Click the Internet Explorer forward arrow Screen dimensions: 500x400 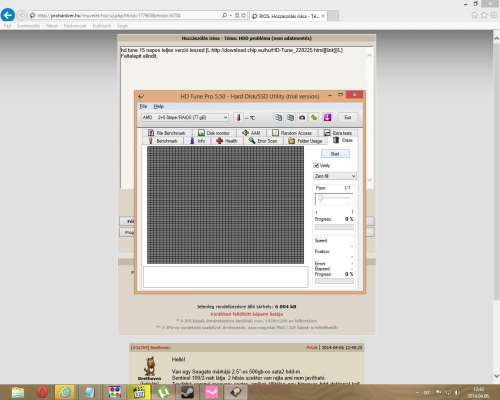coord(22,15)
